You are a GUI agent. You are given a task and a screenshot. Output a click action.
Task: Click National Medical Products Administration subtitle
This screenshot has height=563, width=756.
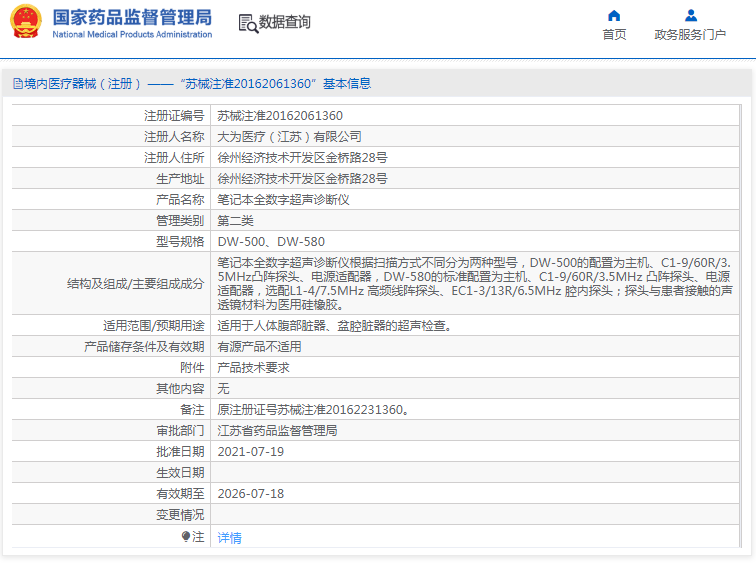coord(132,35)
